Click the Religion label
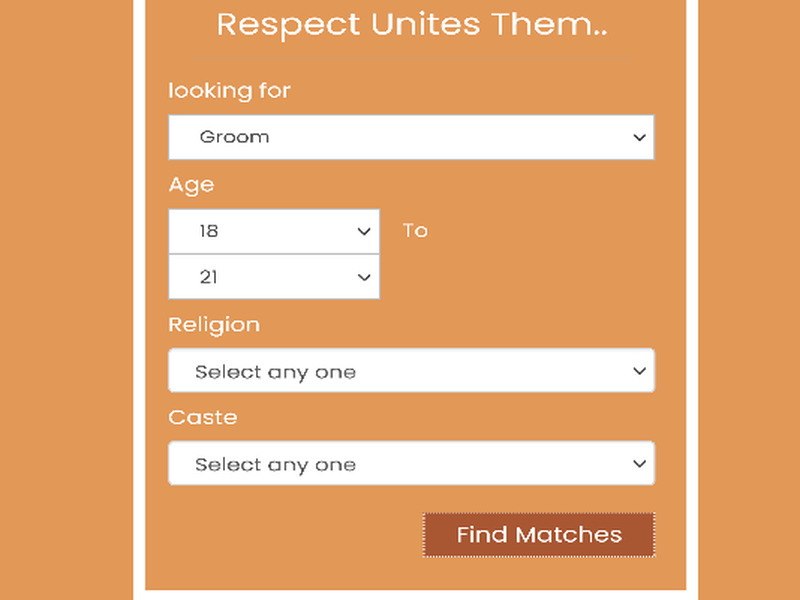 coord(214,324)
